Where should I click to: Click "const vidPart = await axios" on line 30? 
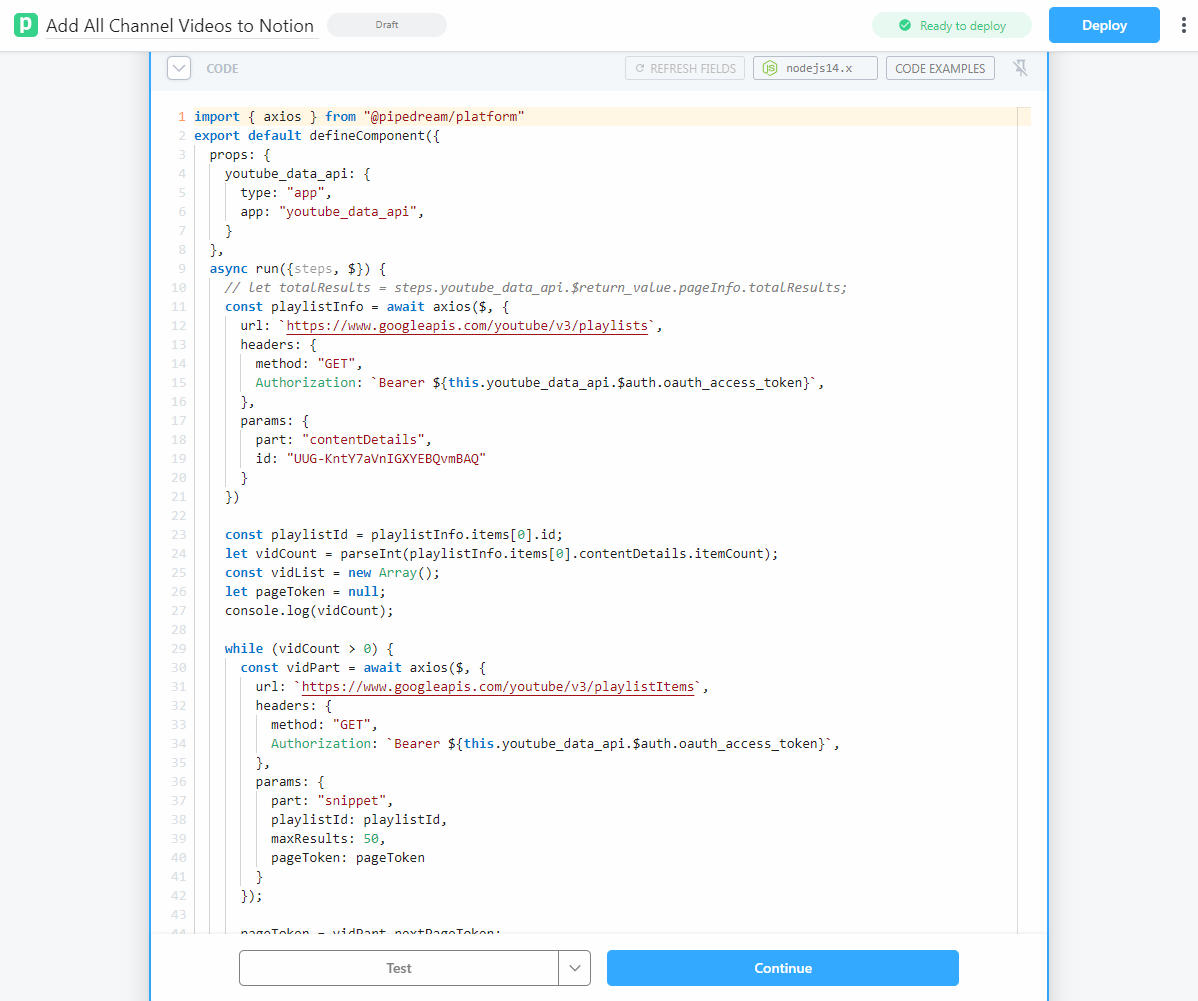363,667
